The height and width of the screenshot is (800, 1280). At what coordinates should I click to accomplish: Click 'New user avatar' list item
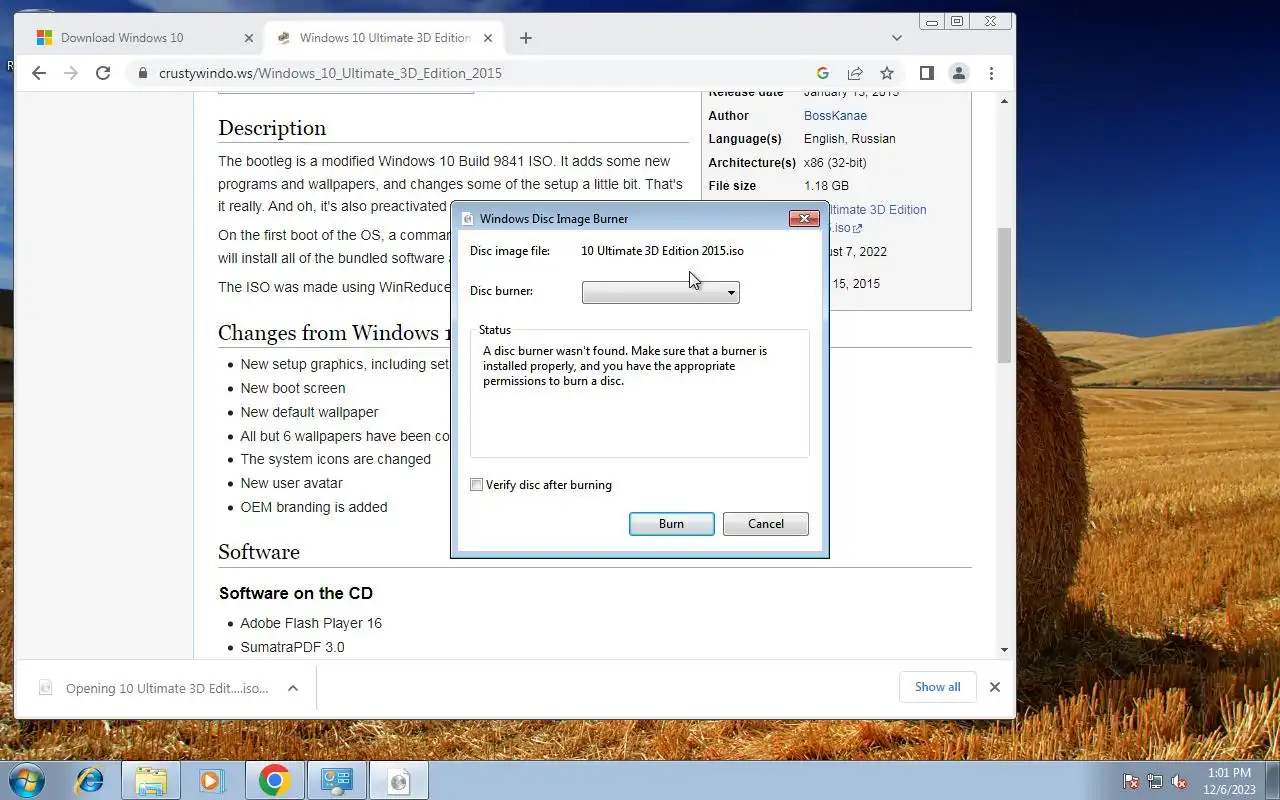coord(291,483)
